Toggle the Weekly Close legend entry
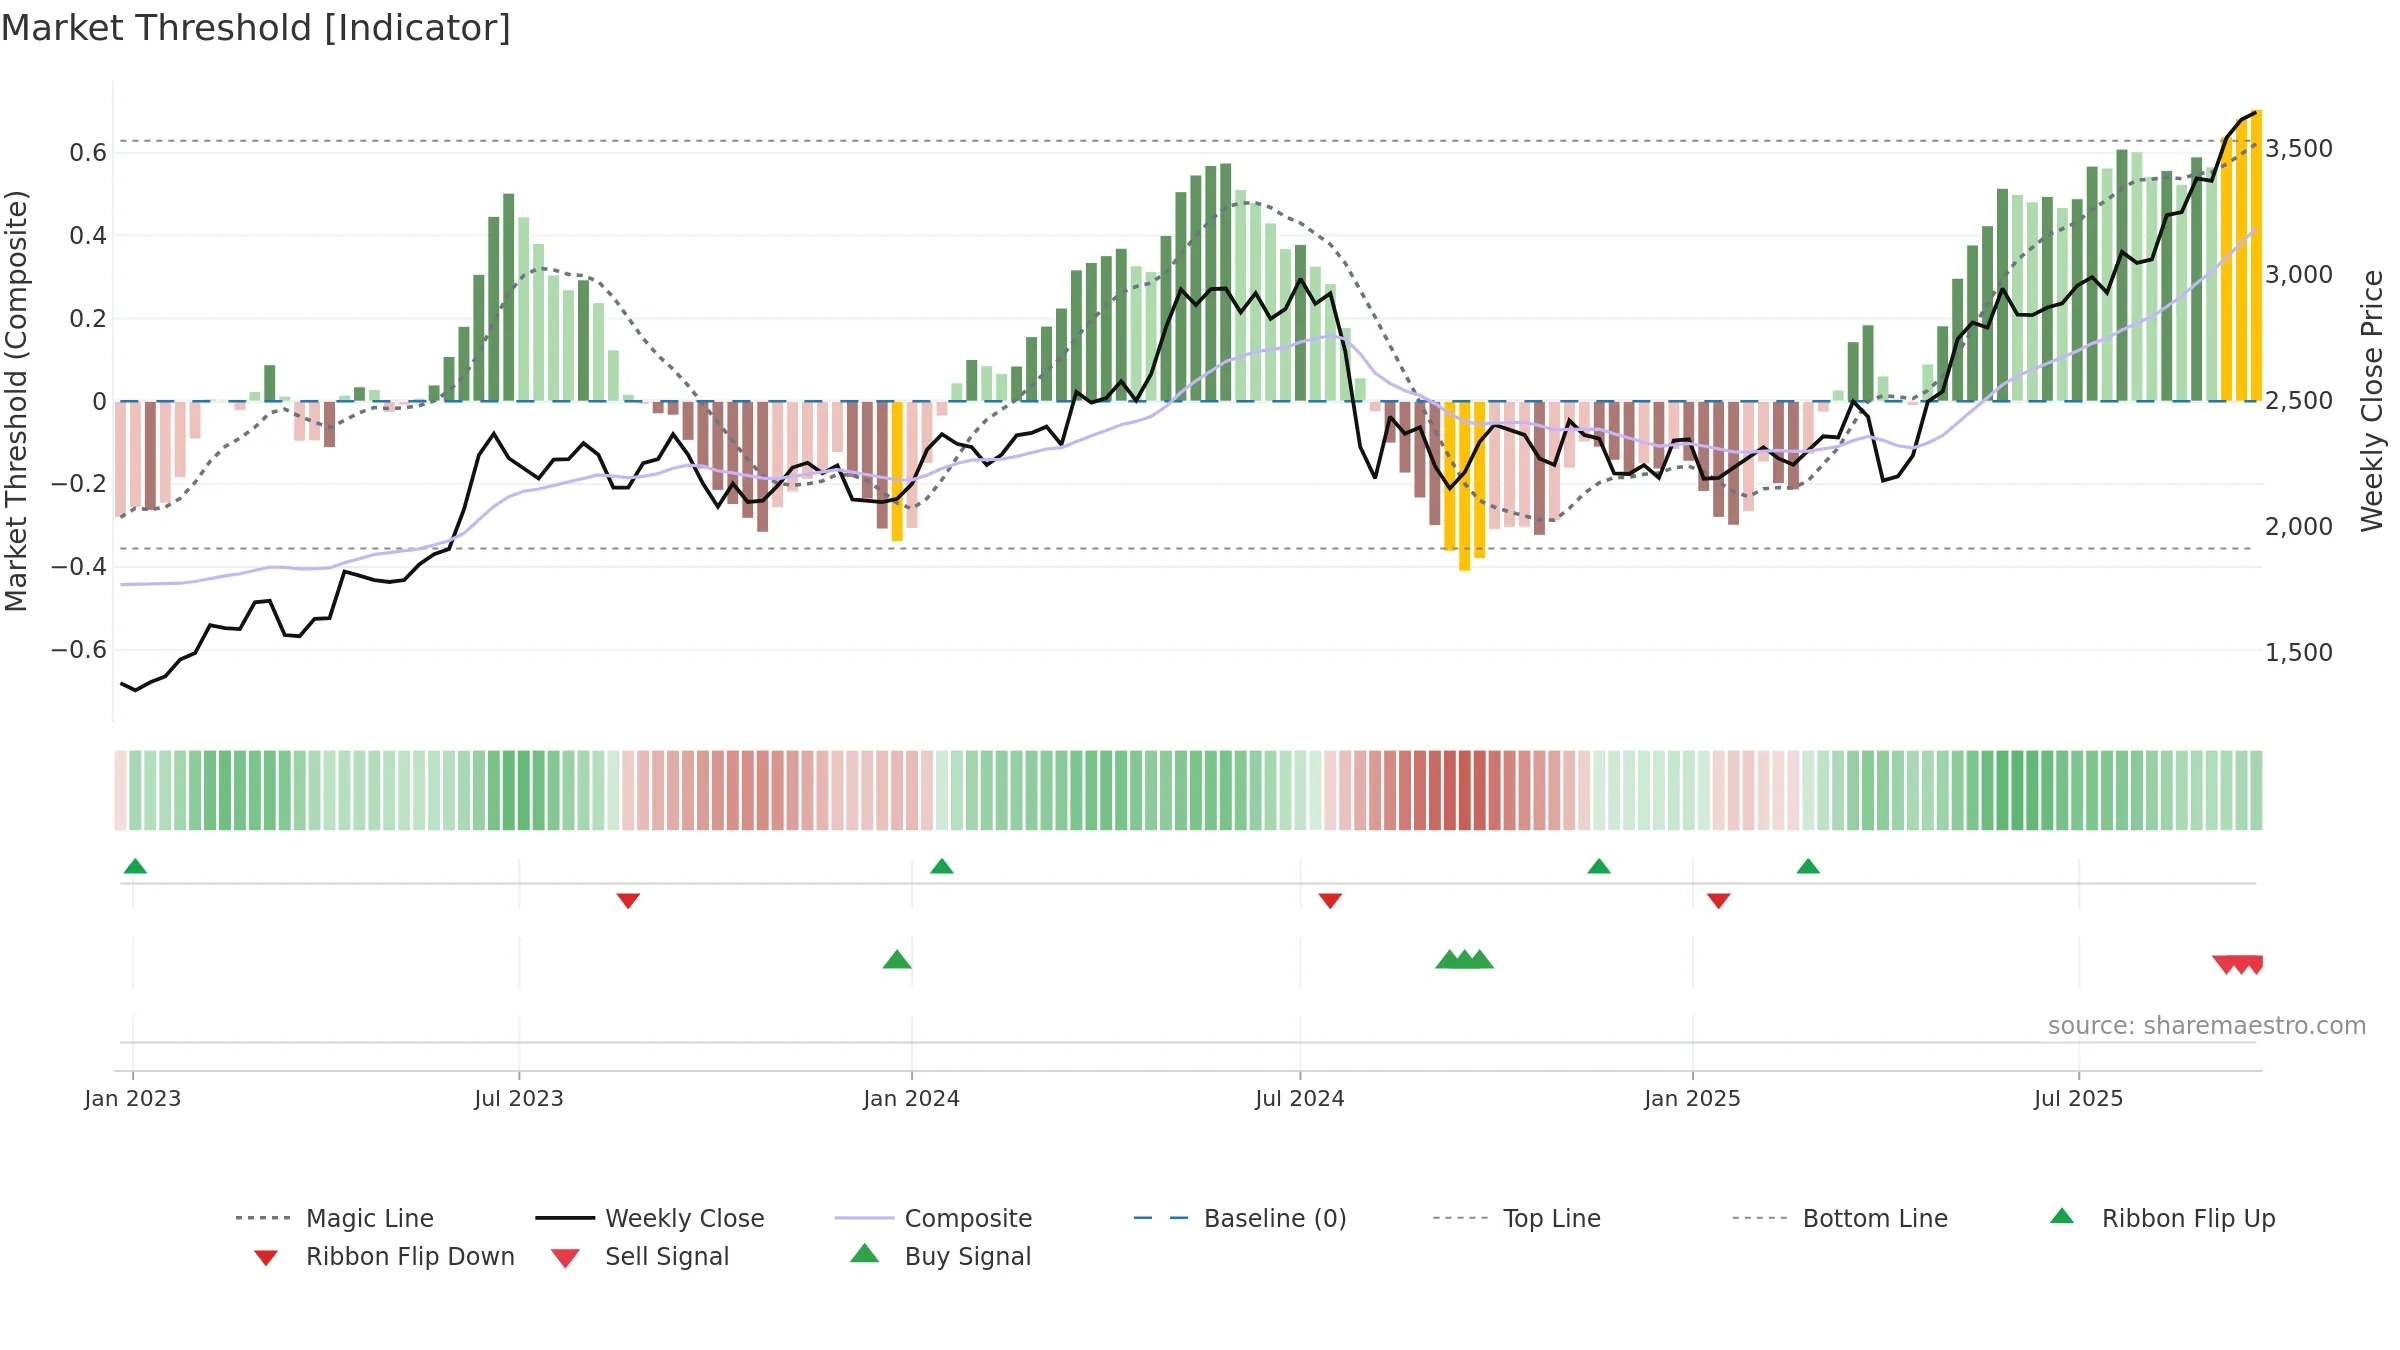The image size is (2400, 1350). [650, 1218]
